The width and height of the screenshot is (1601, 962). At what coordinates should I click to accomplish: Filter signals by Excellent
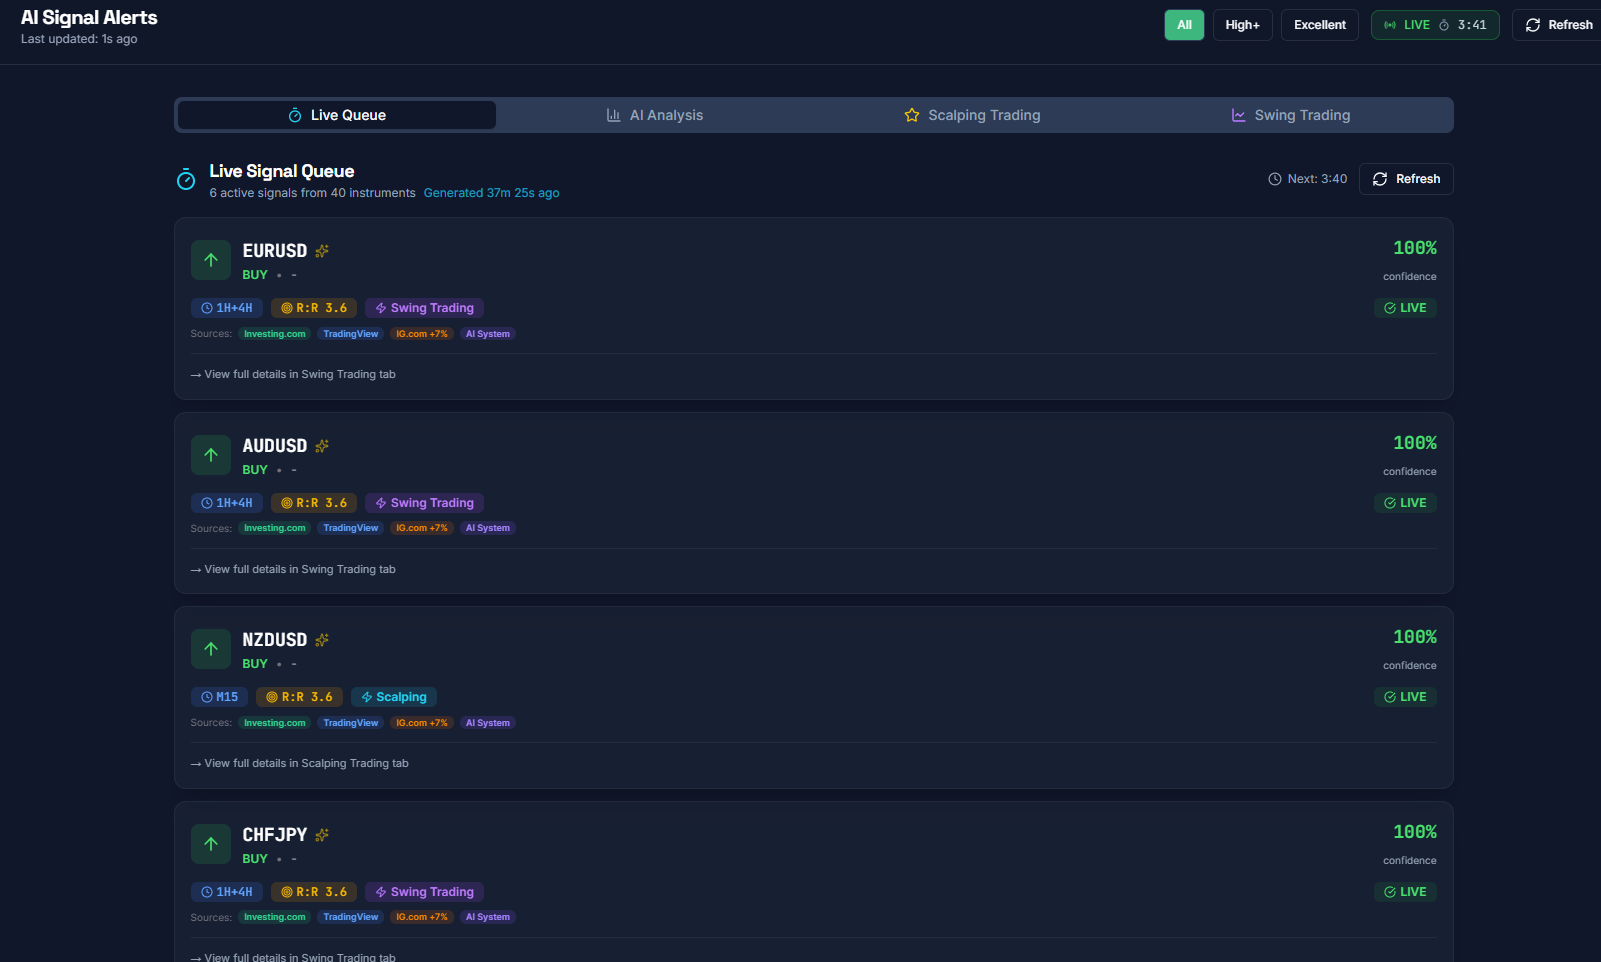tap(1320, 25)
